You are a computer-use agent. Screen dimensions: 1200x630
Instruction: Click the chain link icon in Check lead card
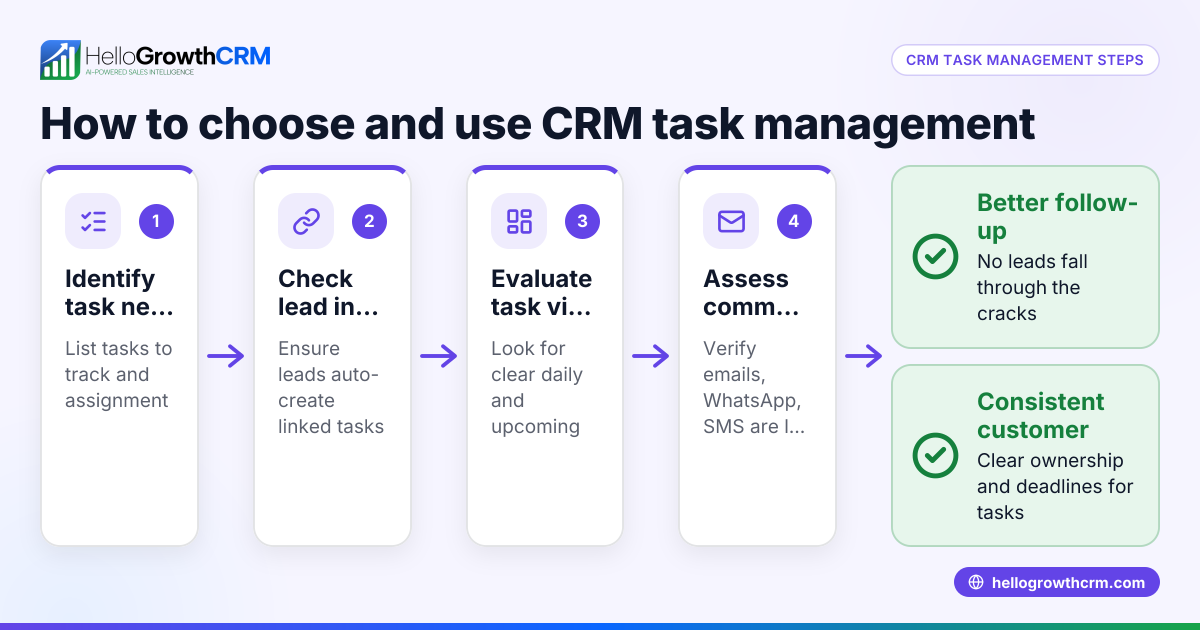306,221
